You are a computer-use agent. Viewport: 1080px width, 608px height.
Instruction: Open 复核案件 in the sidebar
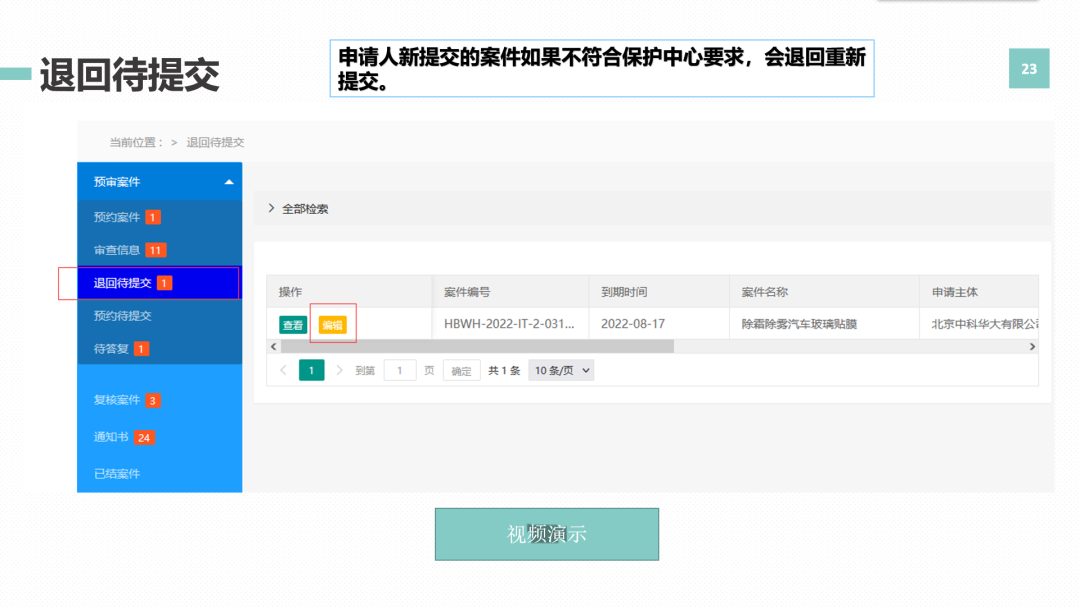(x=117, y=400)
